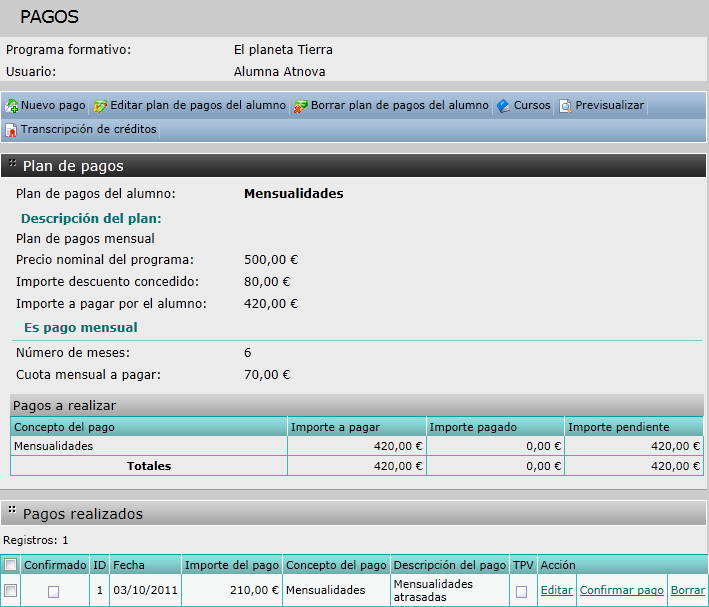Click the Mensualidades plan name in bold
709x607 pixels.
coord(293,194)
